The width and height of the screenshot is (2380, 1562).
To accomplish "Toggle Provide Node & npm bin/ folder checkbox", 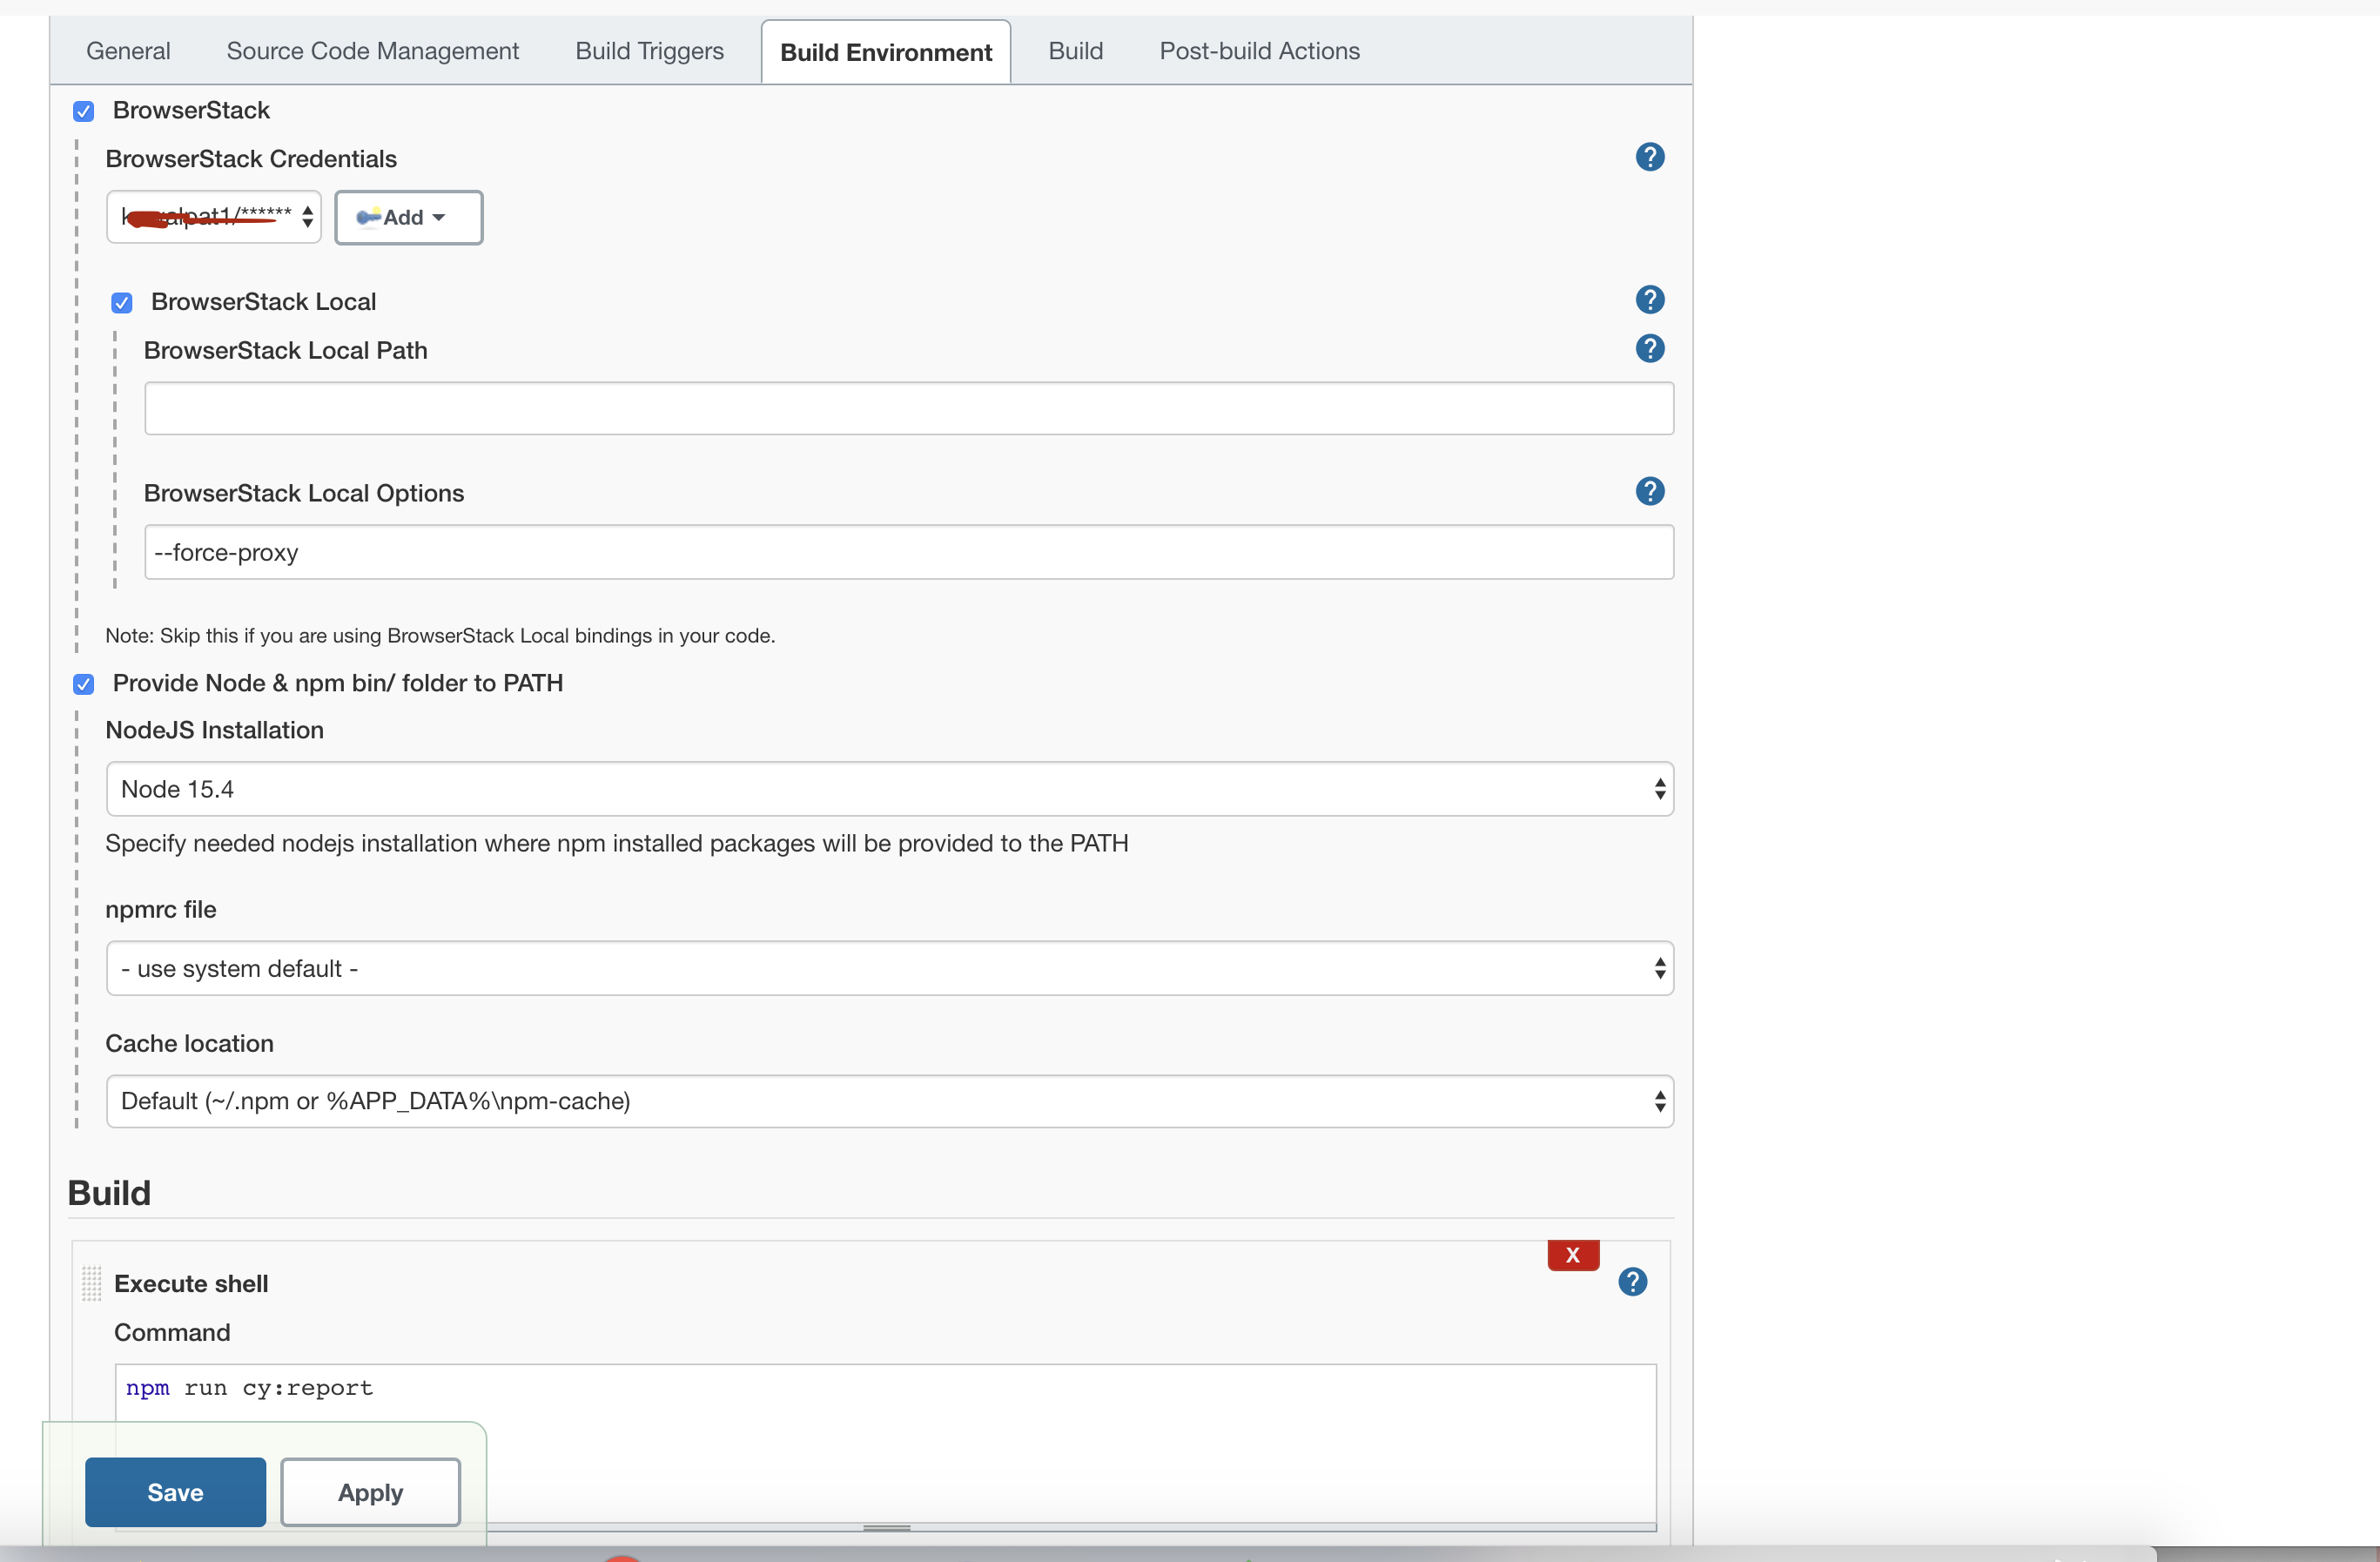I will tap(84, 684).
